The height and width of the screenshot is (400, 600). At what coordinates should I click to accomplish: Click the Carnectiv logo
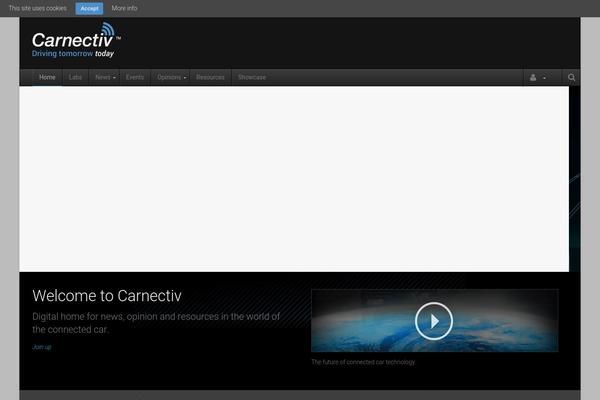point(76,40)
